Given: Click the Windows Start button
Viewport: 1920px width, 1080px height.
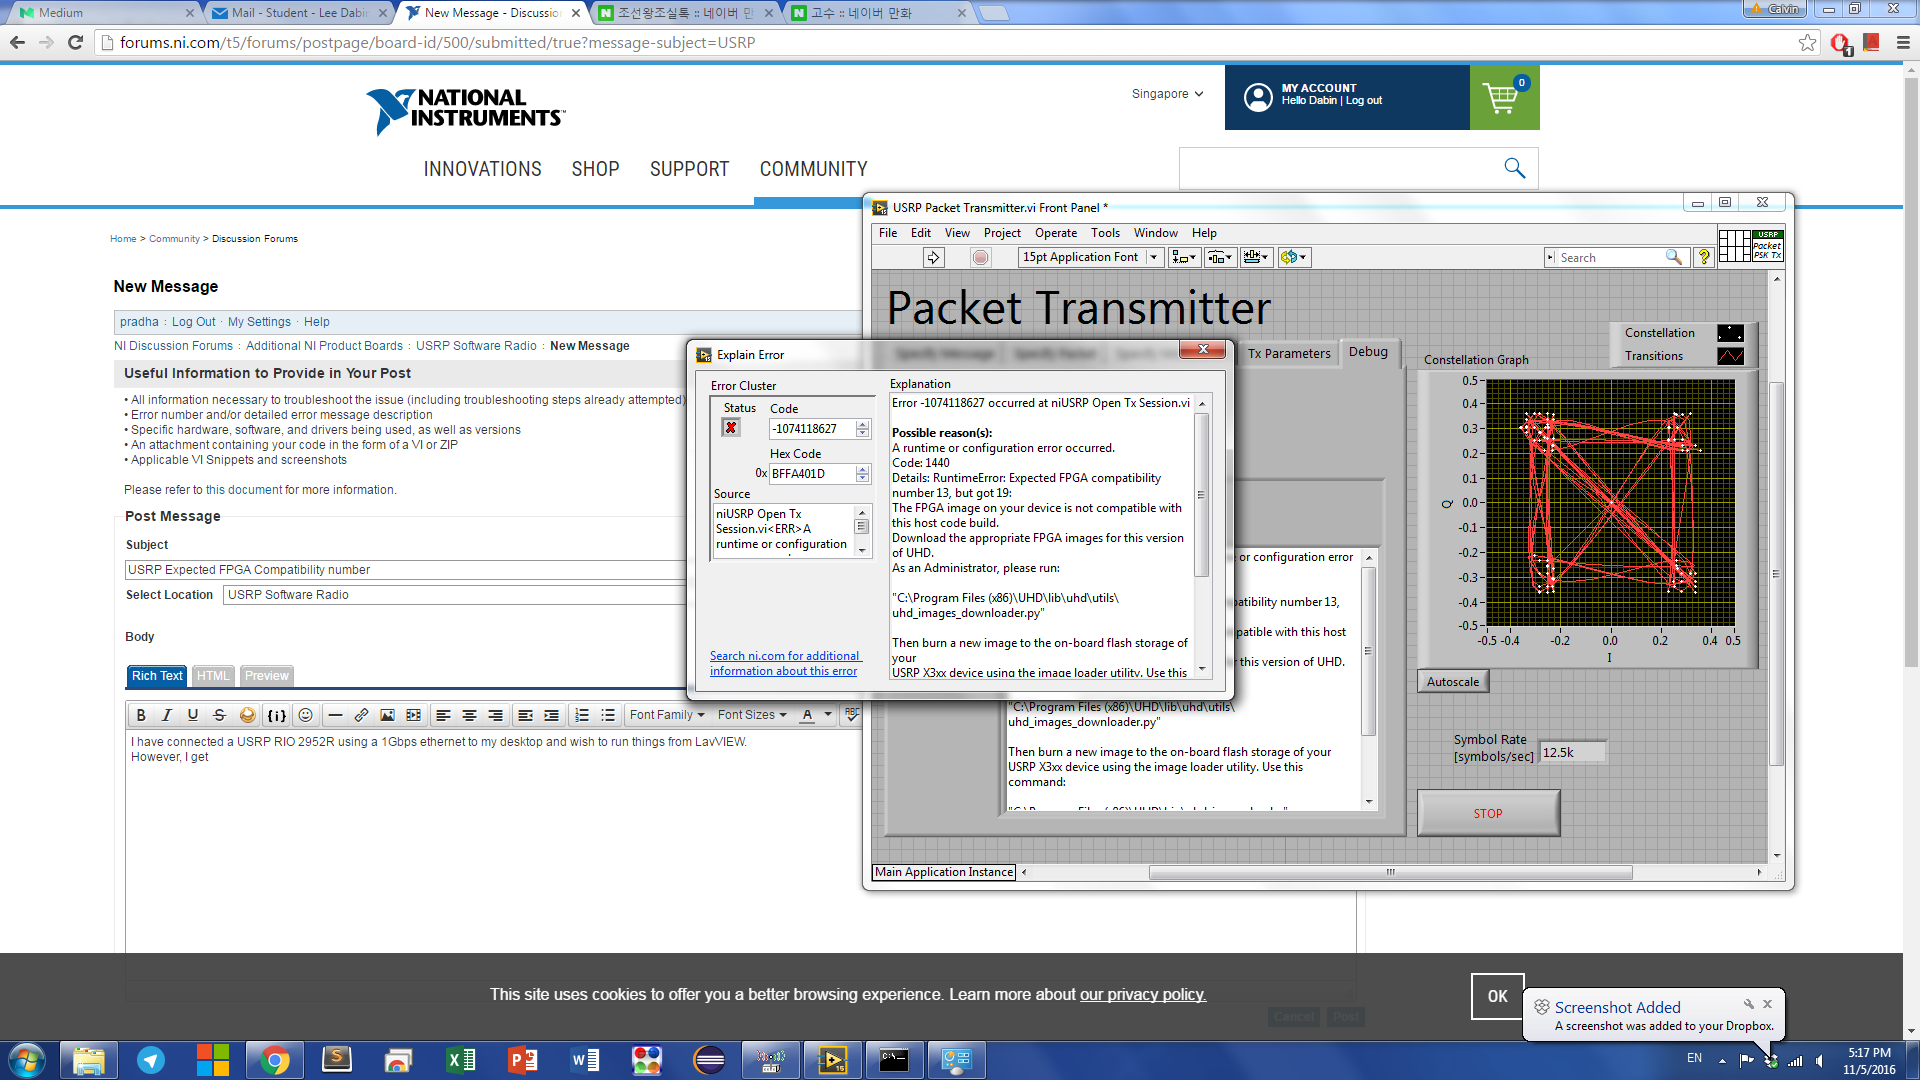Looking at the screenshot, I should tap(27, 1059).
